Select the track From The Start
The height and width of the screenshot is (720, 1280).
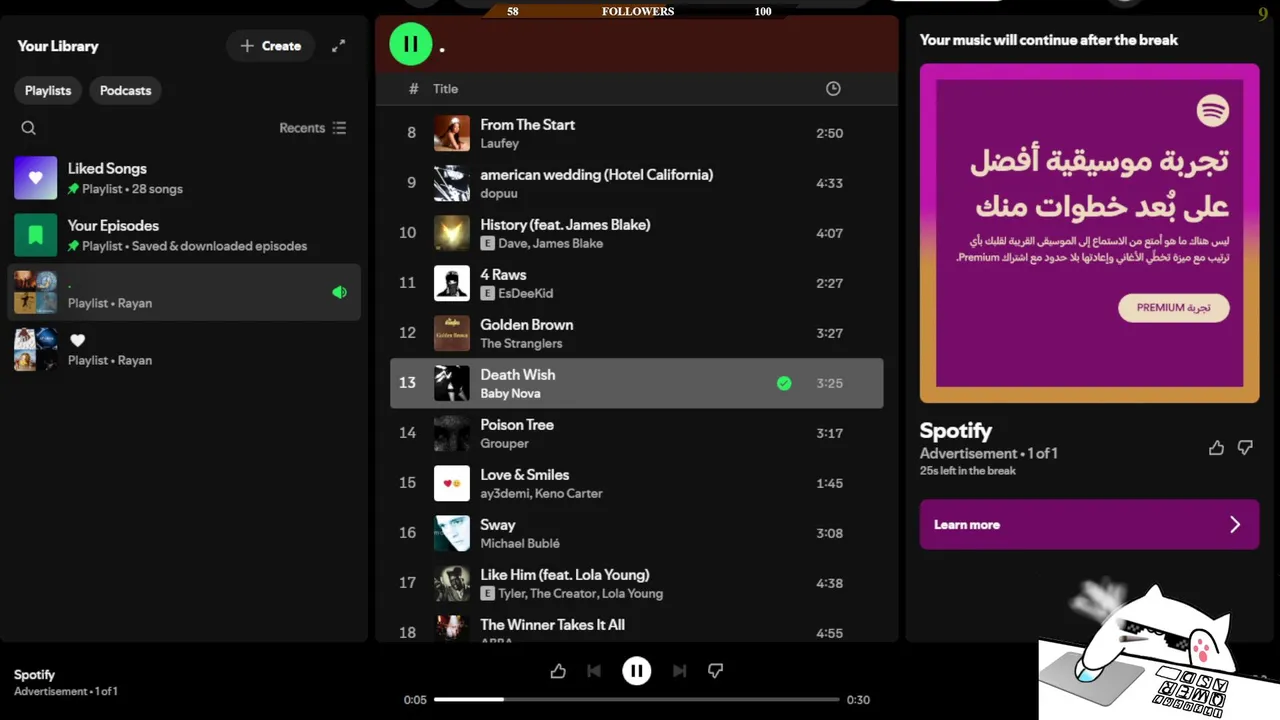[x=527, y=125]
